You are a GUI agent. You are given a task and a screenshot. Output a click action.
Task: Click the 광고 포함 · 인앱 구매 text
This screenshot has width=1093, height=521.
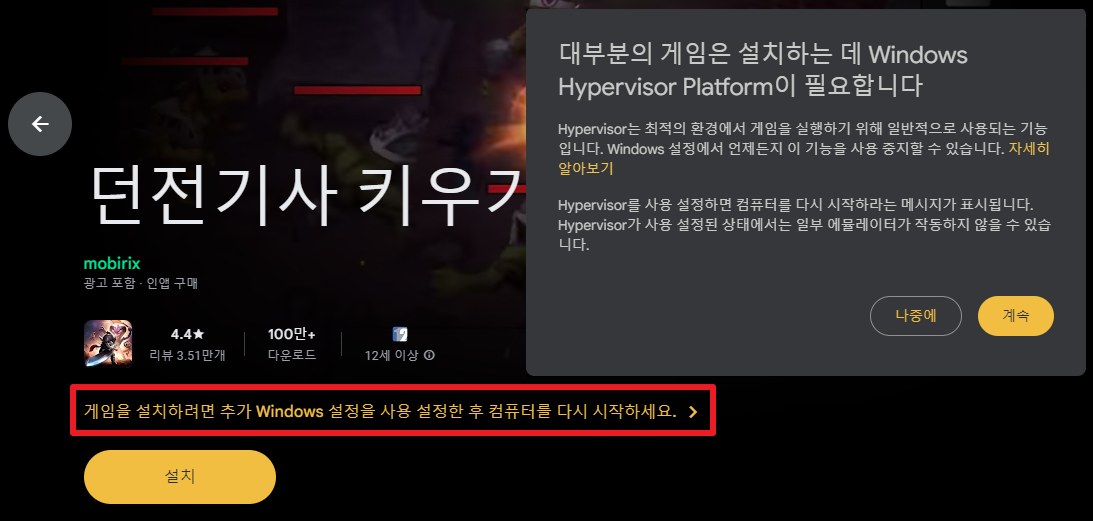[141, 283]
